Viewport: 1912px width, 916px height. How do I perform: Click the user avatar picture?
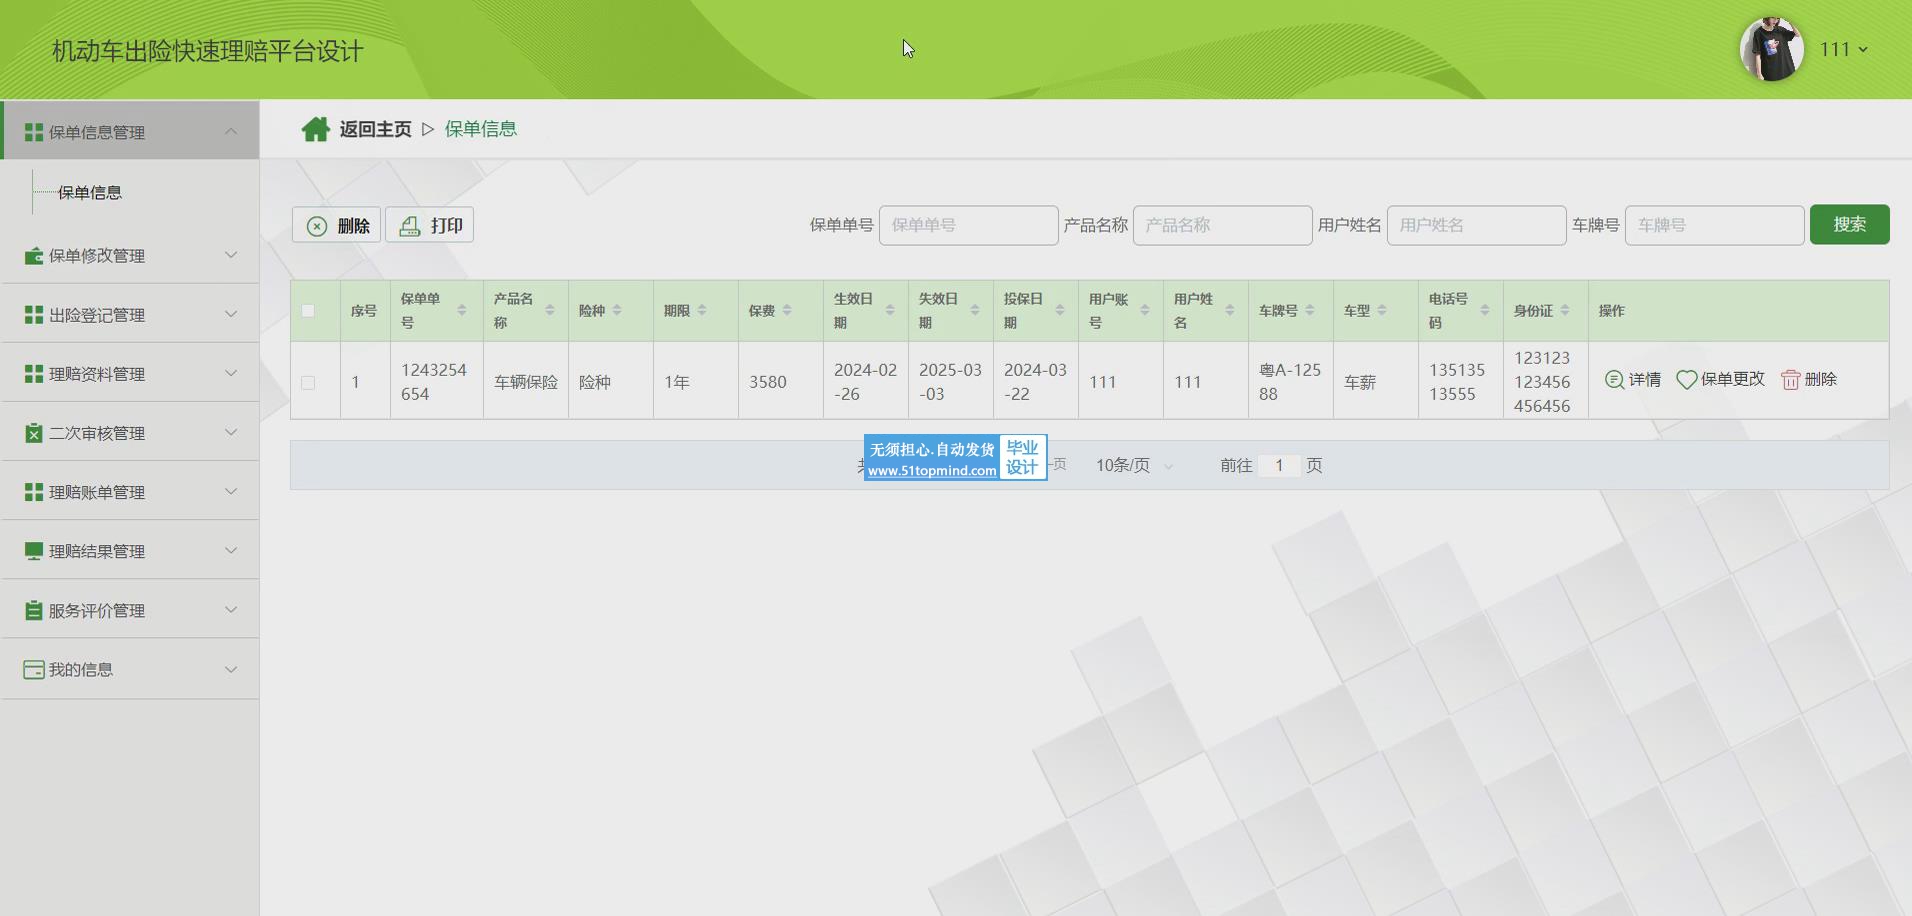pyautogui.click(x=1771, y=49)
